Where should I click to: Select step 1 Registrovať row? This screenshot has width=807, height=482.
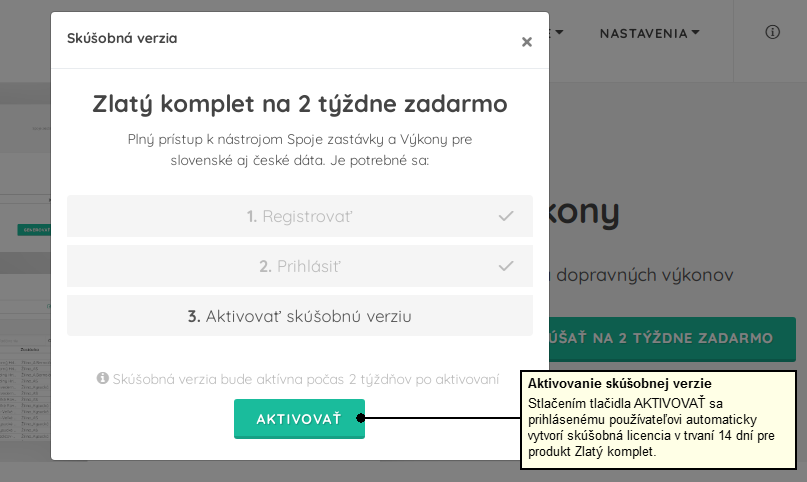click(300, 216)
